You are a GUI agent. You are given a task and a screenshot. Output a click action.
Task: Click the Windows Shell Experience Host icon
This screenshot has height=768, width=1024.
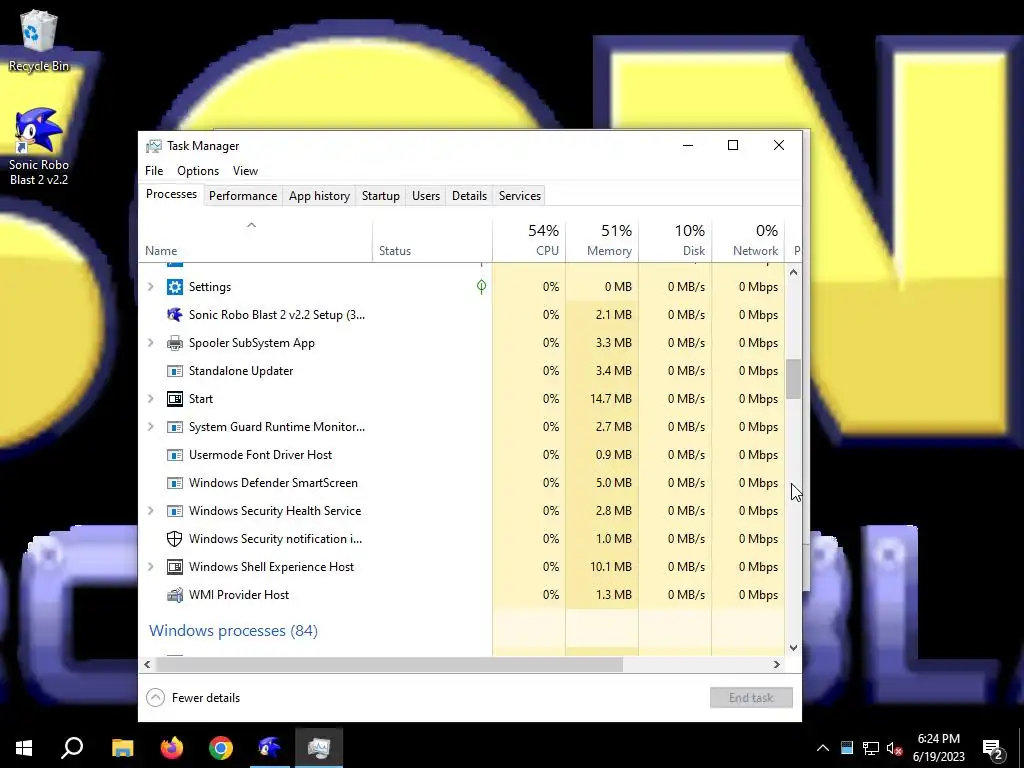point(174,567)
